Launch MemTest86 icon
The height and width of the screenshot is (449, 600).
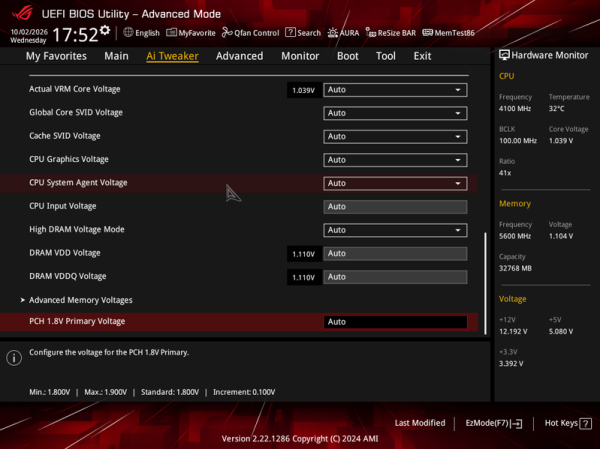pyautogui.click(x=427, y=33)
